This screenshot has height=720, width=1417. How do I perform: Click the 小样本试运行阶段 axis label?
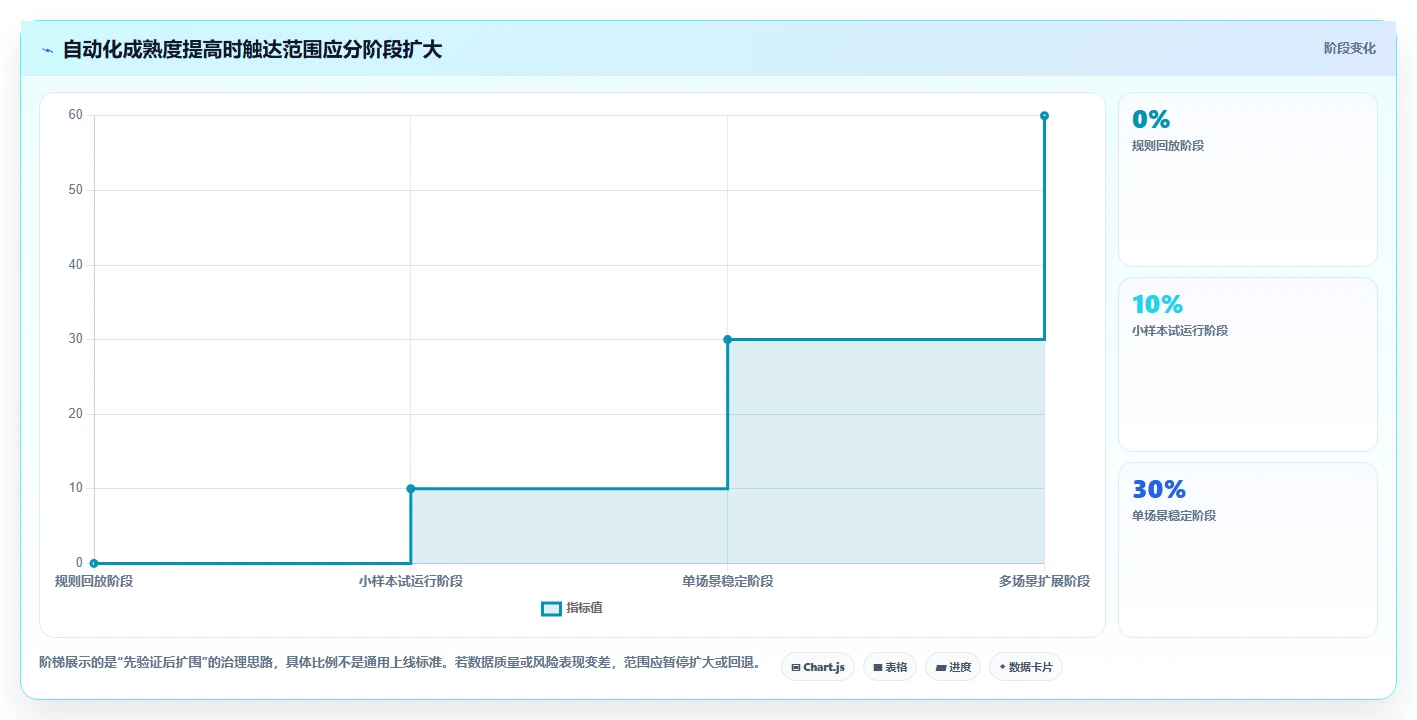tap(411, 581)
